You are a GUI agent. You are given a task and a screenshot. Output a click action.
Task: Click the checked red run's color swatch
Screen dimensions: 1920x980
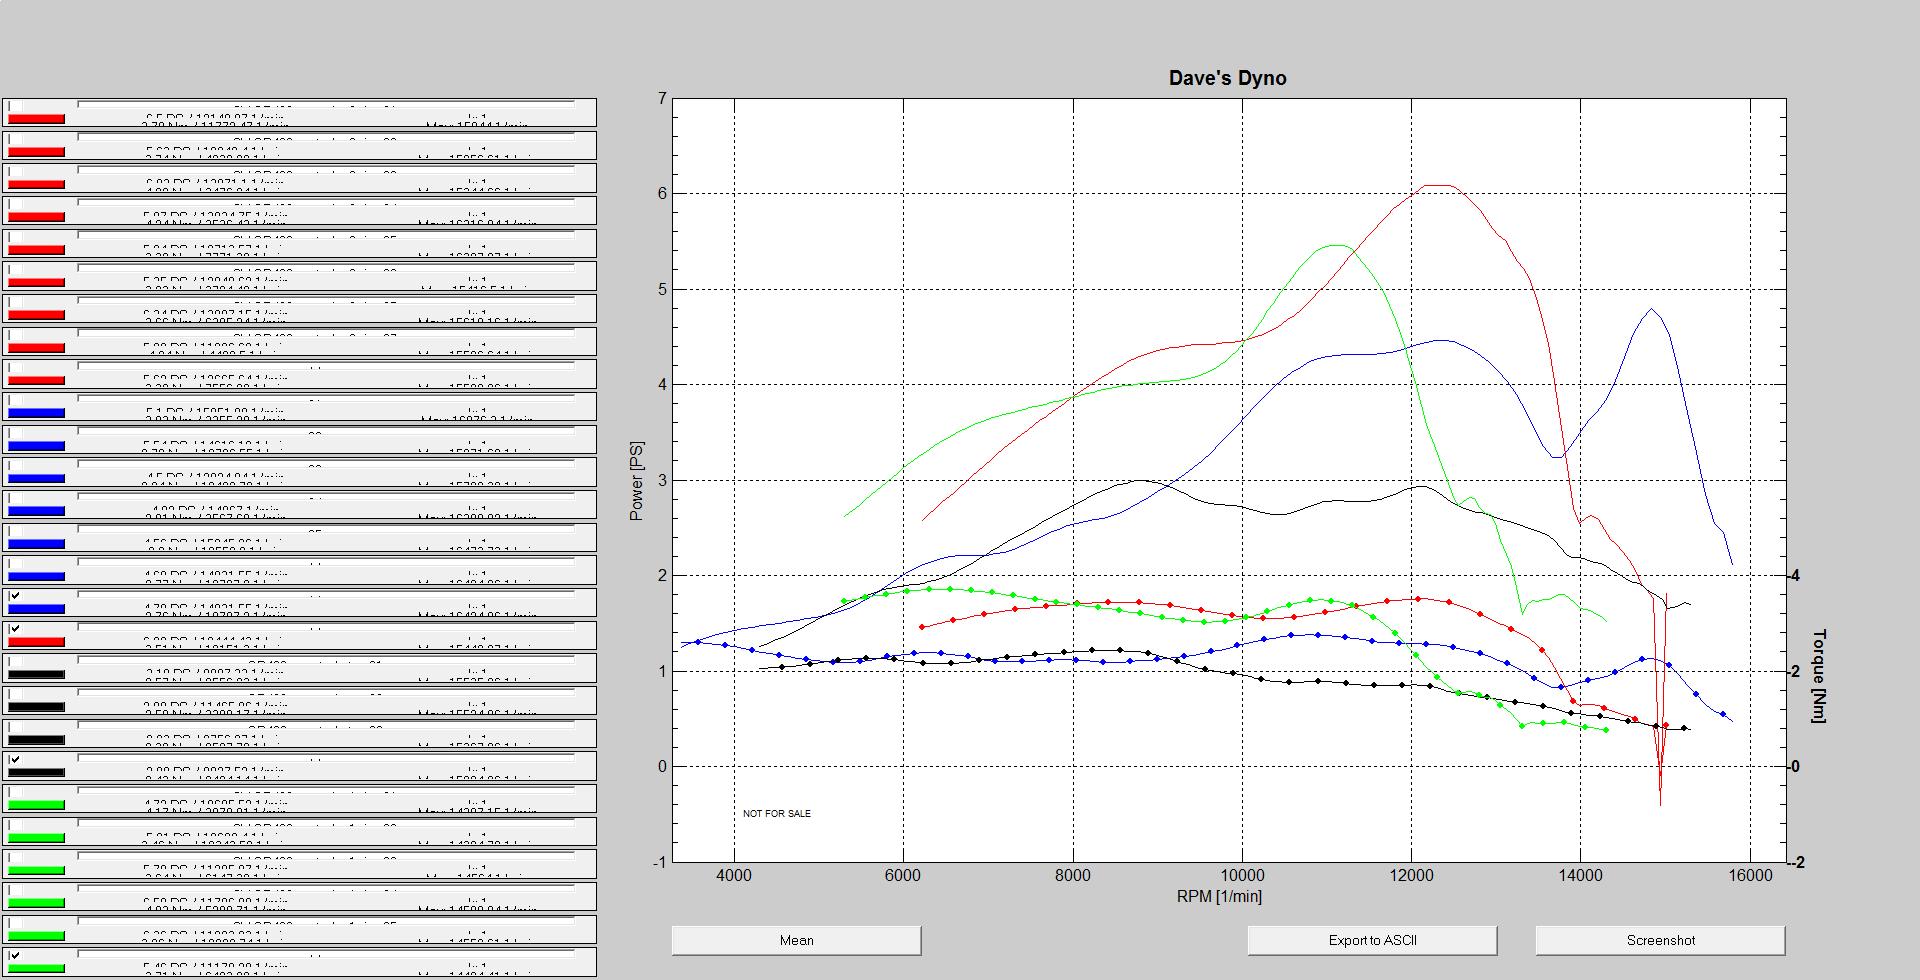coord(36,642)
